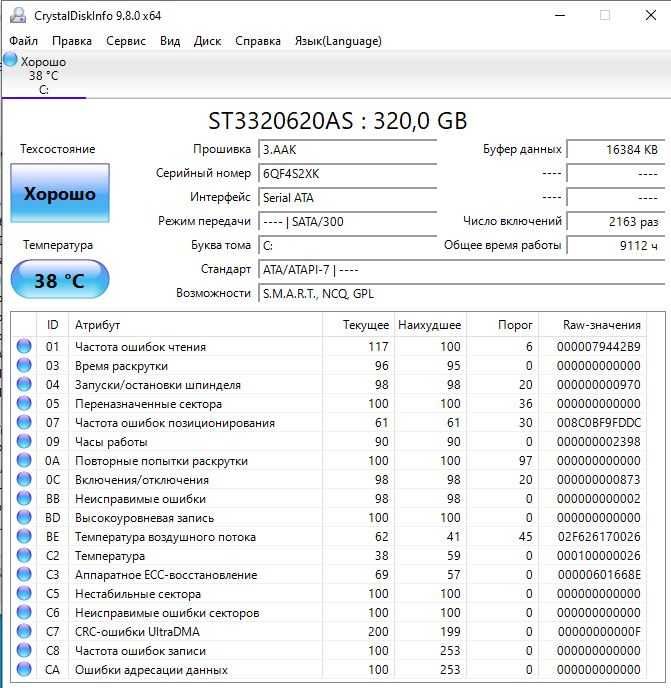The image size is (671, 688).
Task: Click the Наихудшее column header
Action: pyautogui.click(x=430, y=325)
